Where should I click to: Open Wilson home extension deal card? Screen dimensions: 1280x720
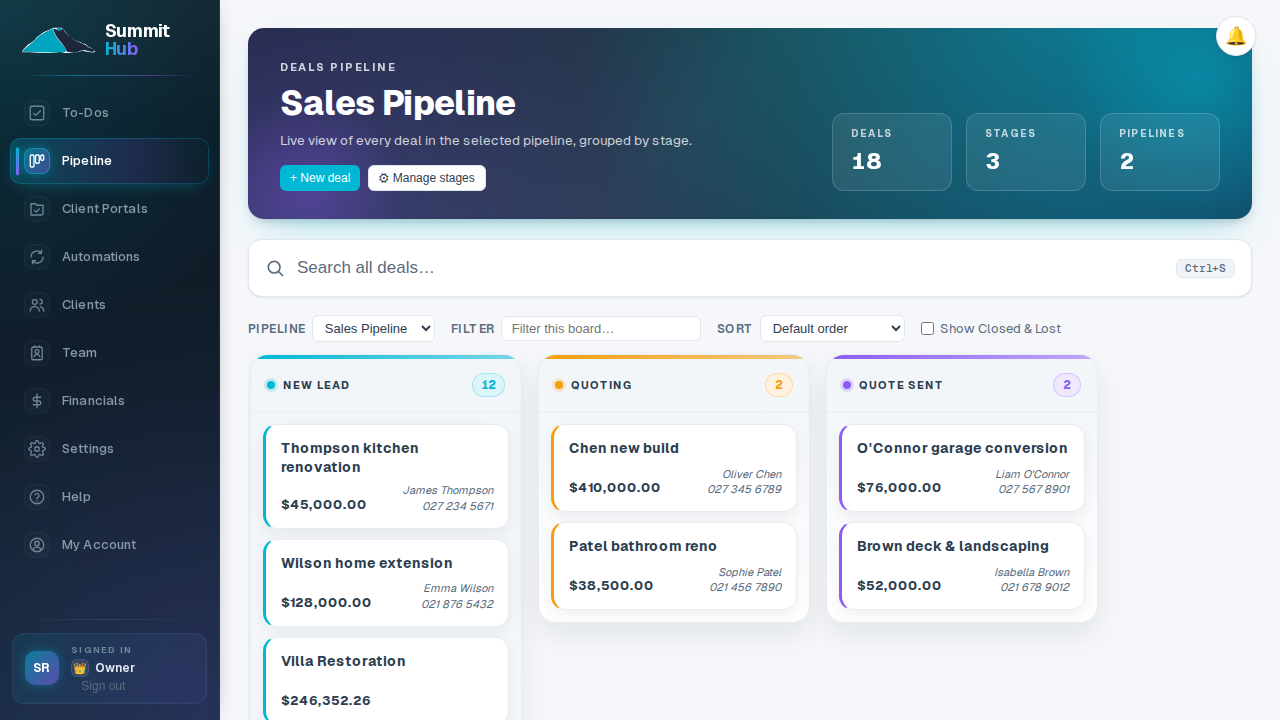coord(386,583)
